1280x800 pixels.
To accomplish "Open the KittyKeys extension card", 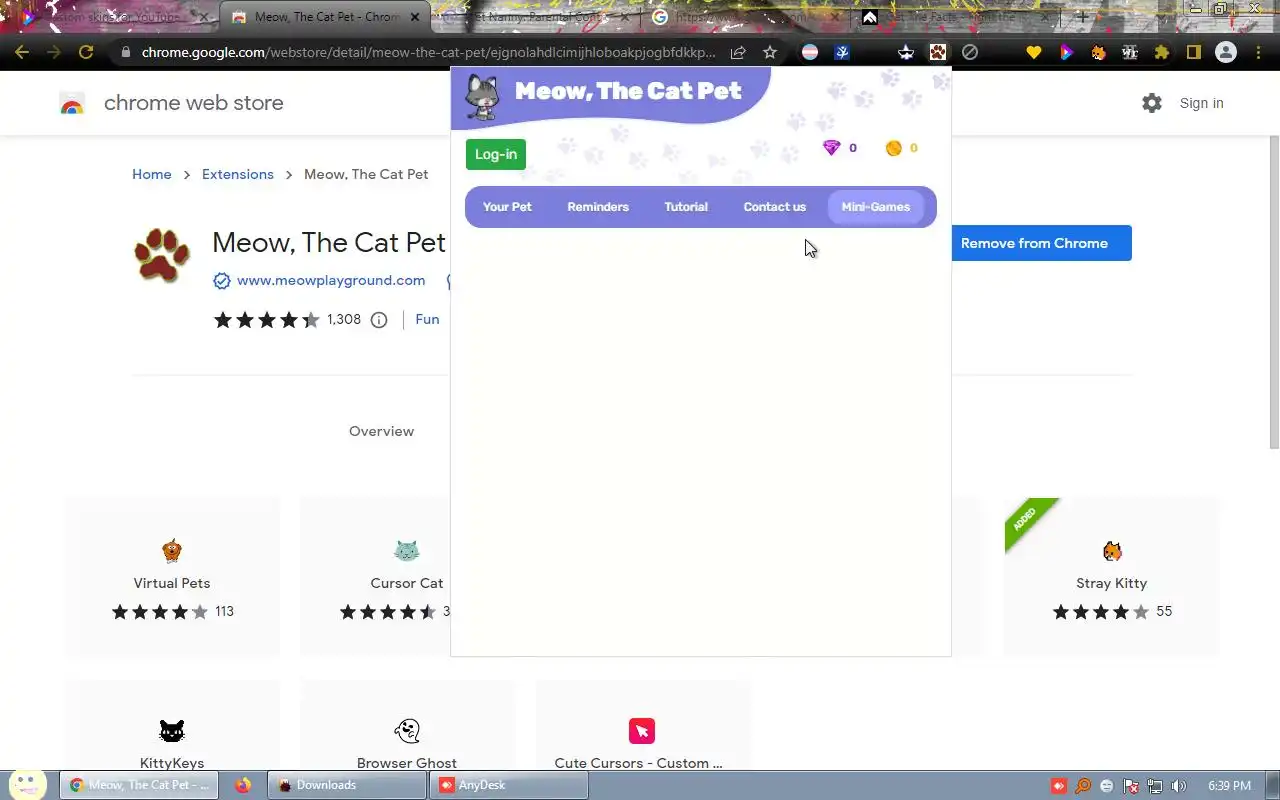I will click(x=172, y=725).
